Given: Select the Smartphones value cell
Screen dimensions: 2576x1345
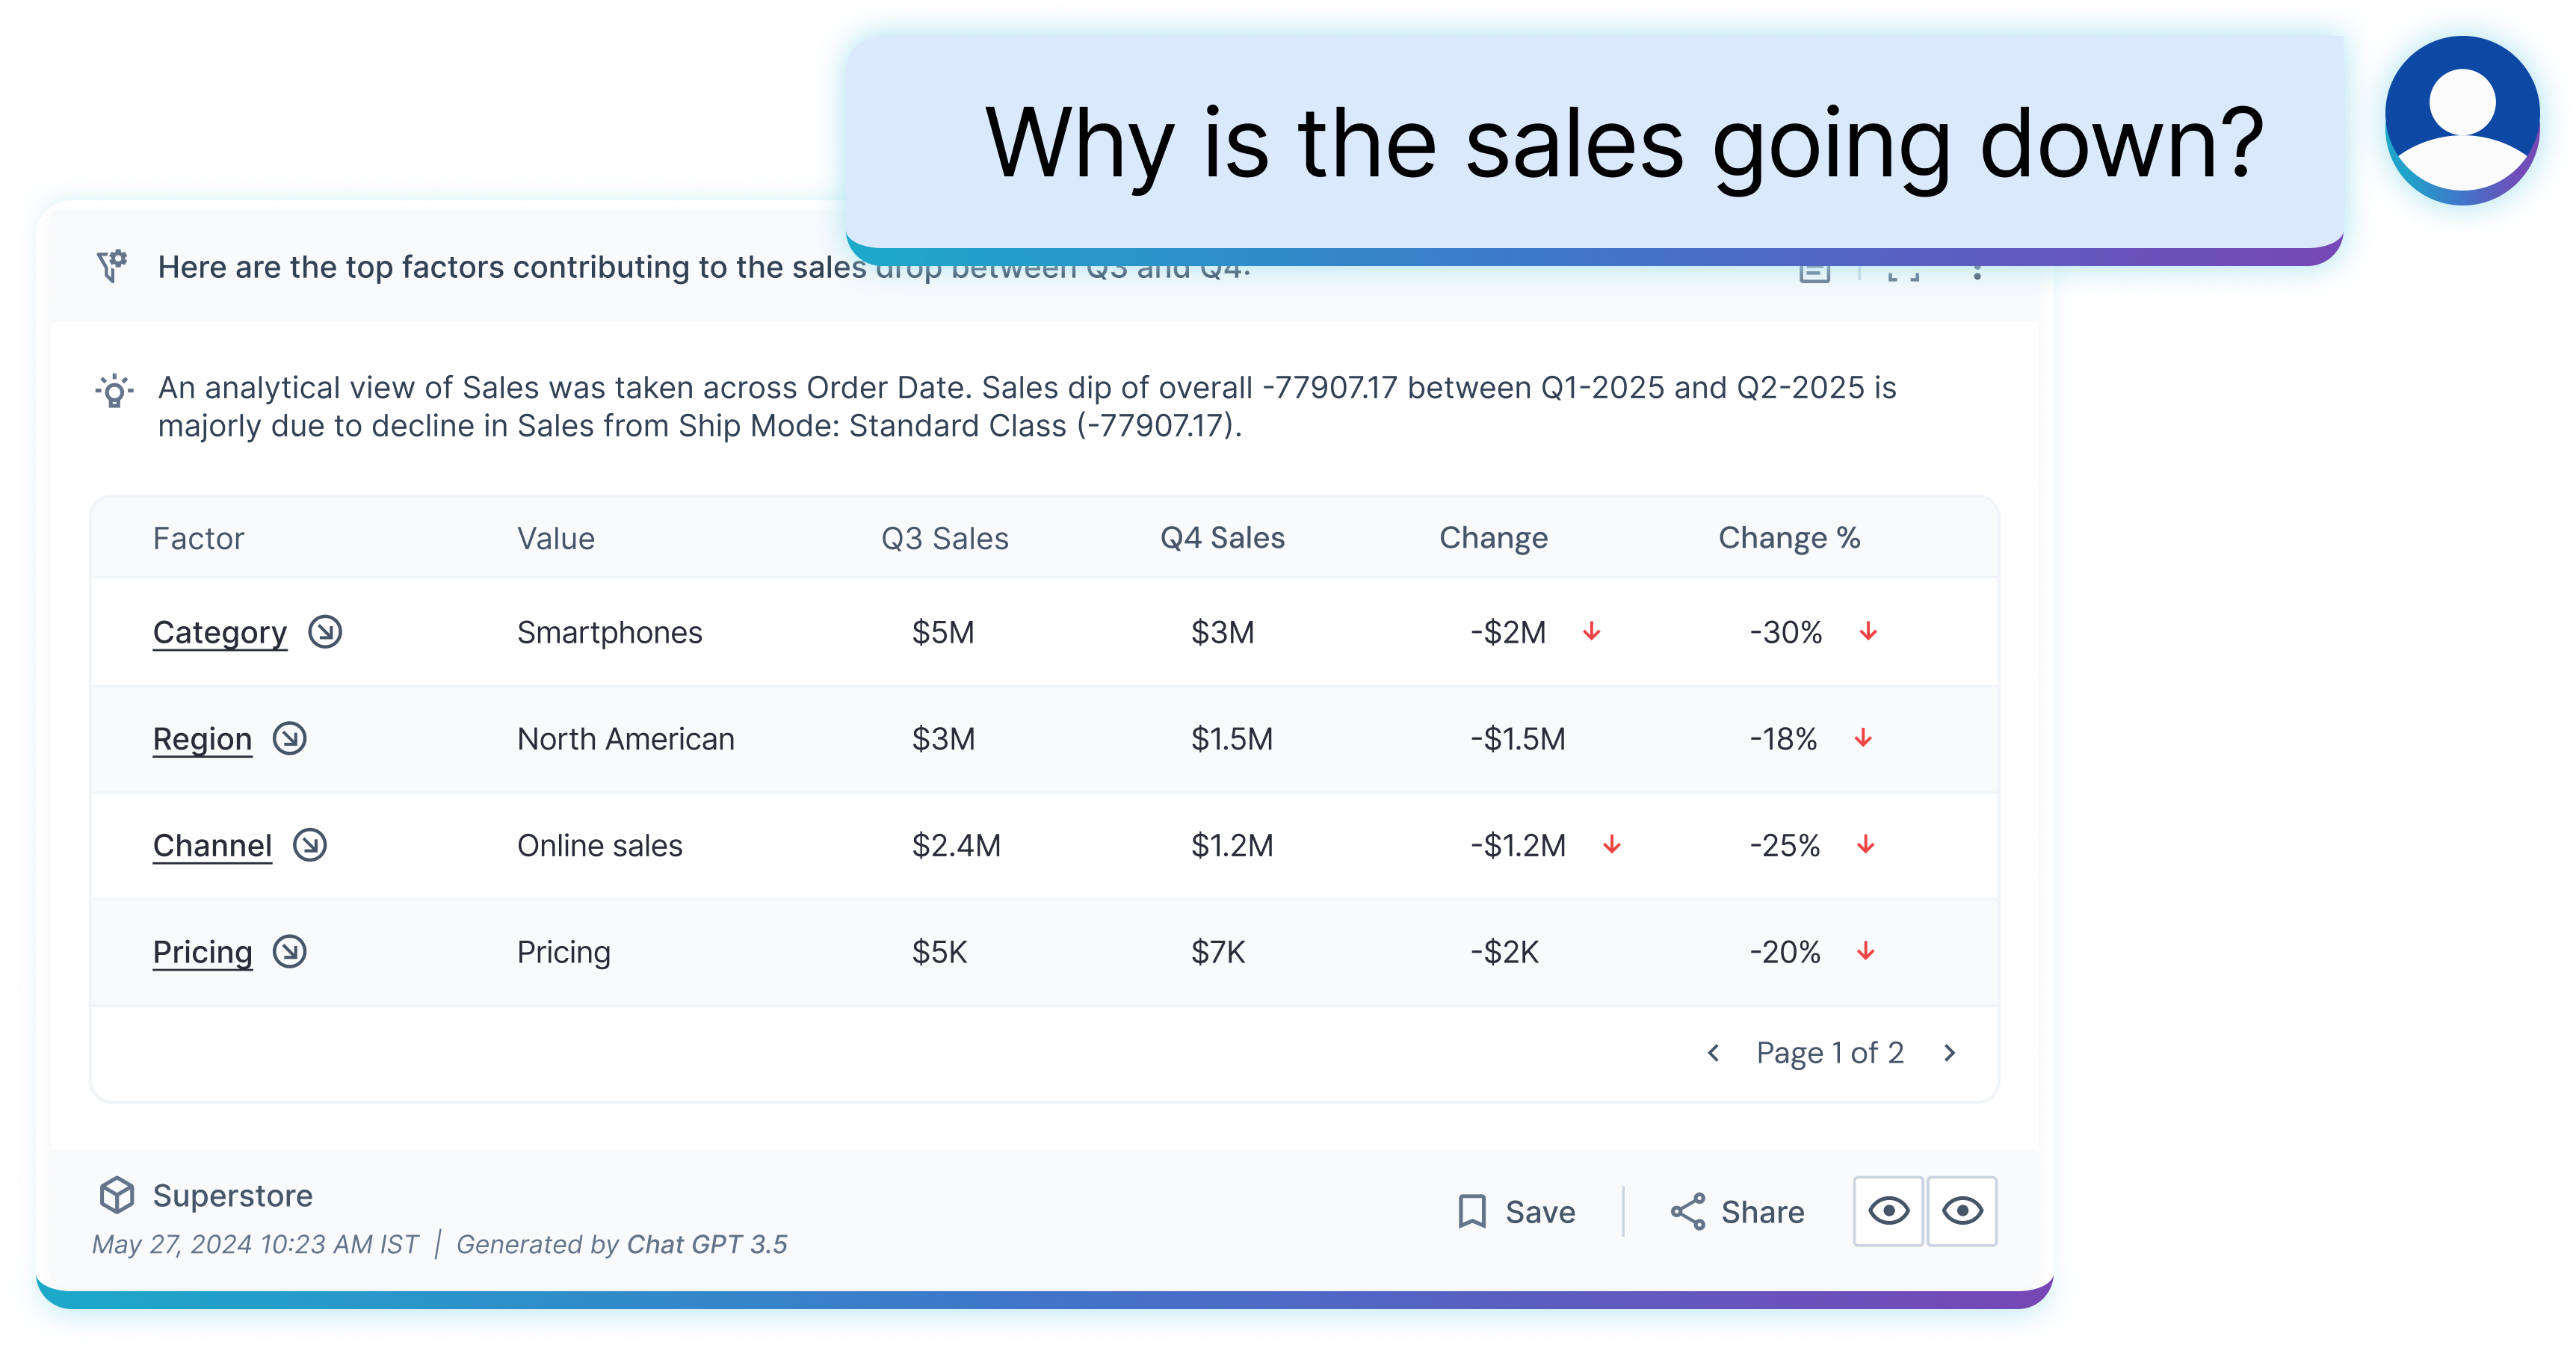Looking at the screenshot, I should pyautogui.click(x=609, y=632).
